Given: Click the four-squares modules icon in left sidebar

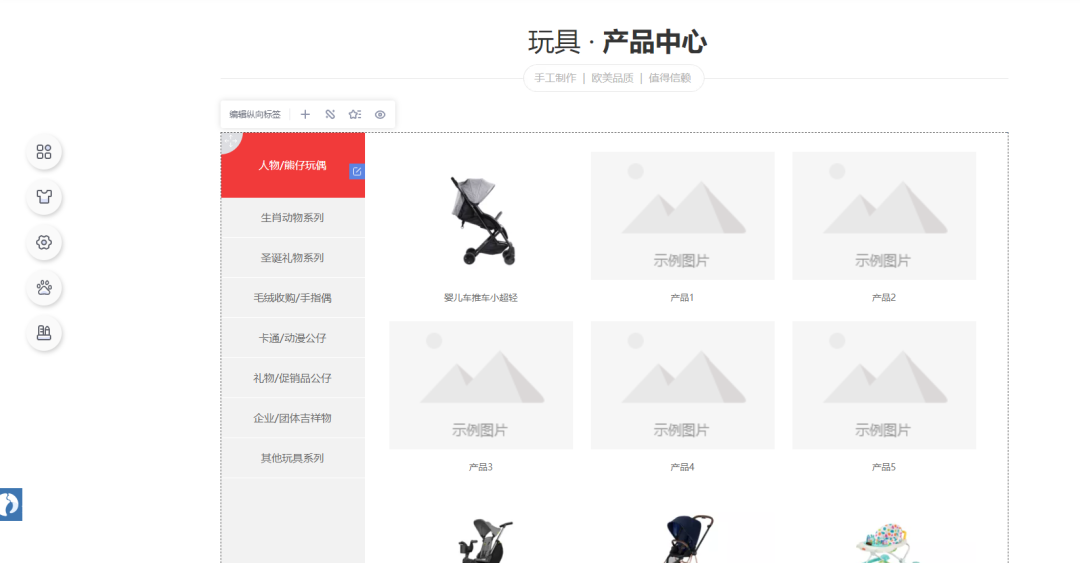Looking at the screenshot, I should [44, 152].
